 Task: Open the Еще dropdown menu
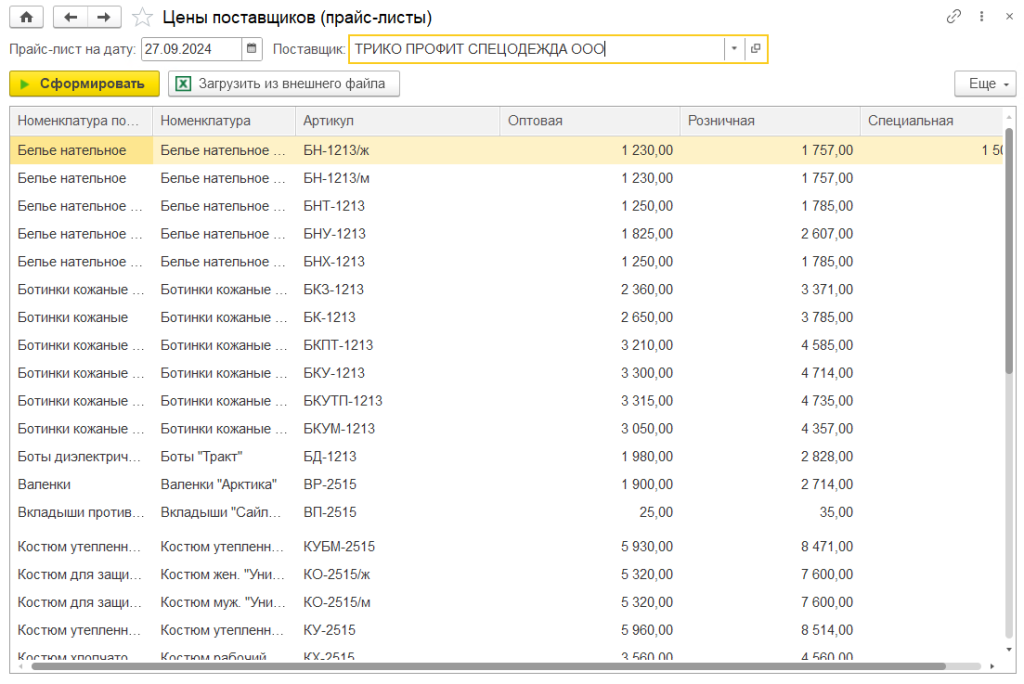(x=985, y=84)
